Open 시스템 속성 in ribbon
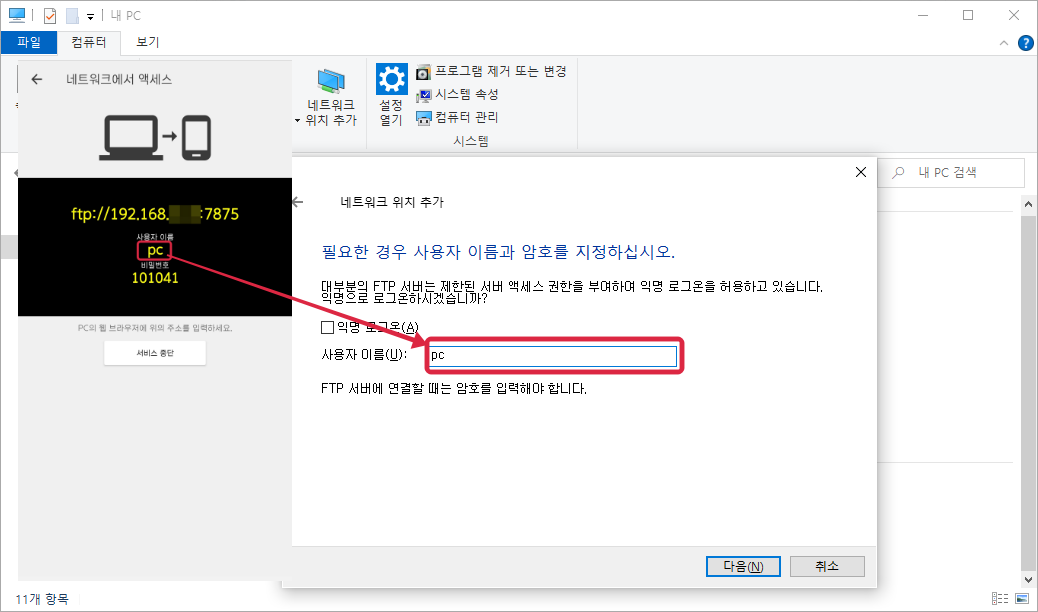The height and width of the screenshot is (612, 1038). click(x=457, y=95)
